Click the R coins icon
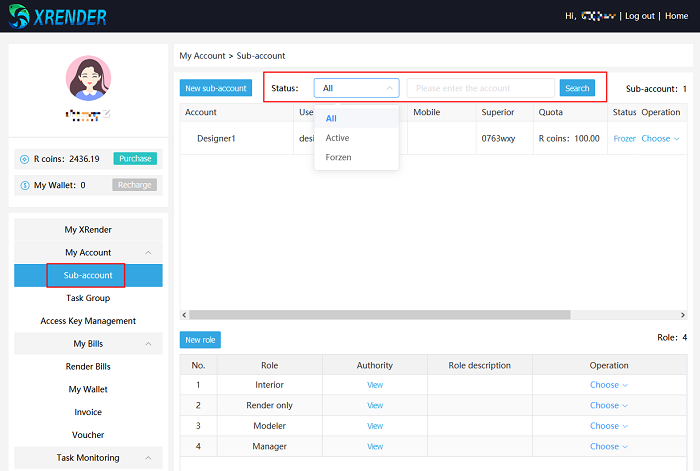This screenshot has width=700, height=471. (x=24, y=158)
